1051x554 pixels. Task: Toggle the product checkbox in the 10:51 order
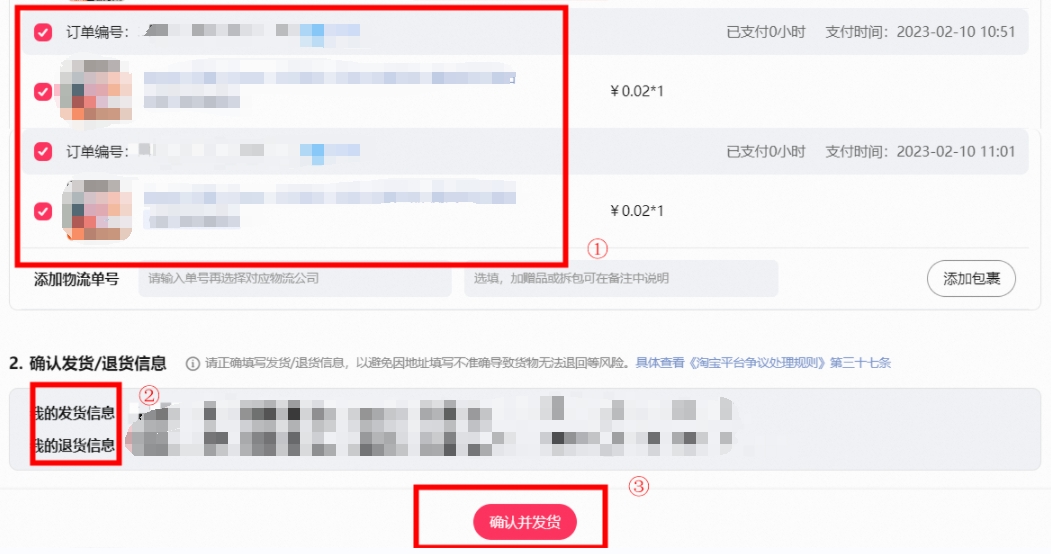pos(43,91)
